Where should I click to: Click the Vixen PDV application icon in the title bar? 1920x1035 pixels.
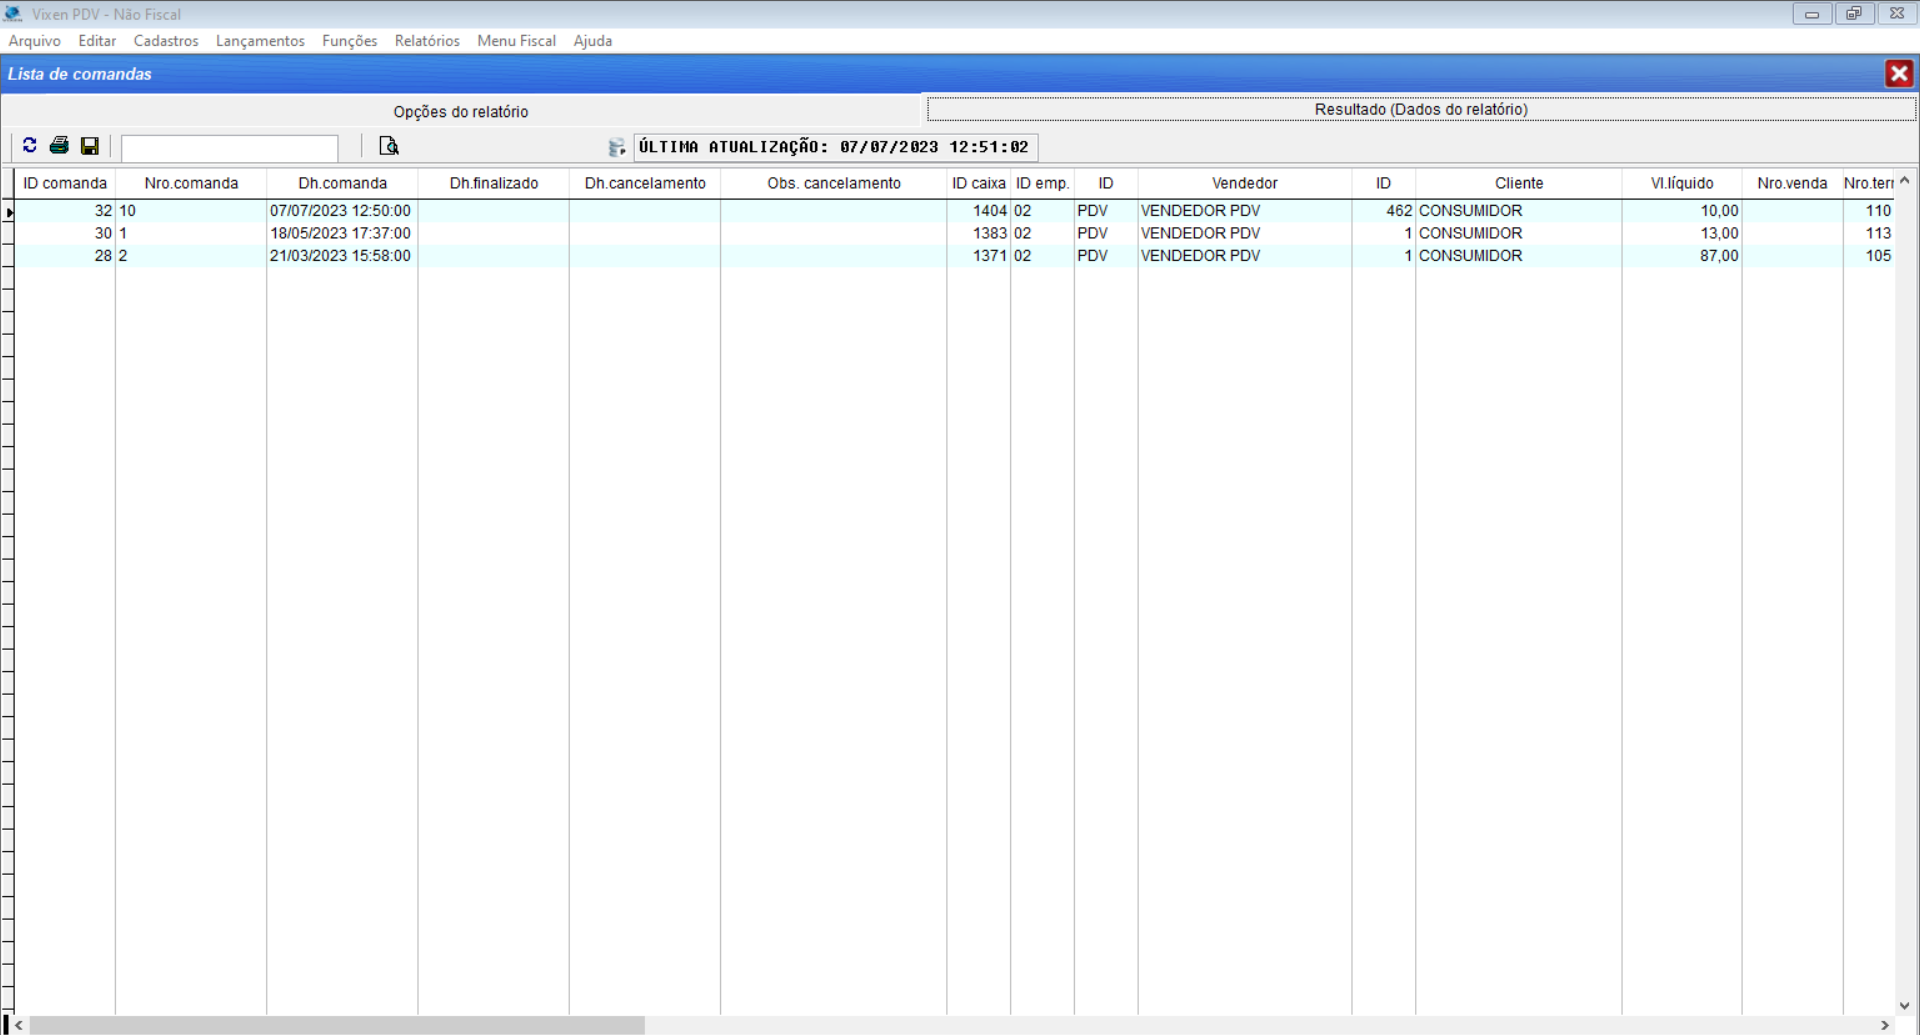tap(13, 14)
